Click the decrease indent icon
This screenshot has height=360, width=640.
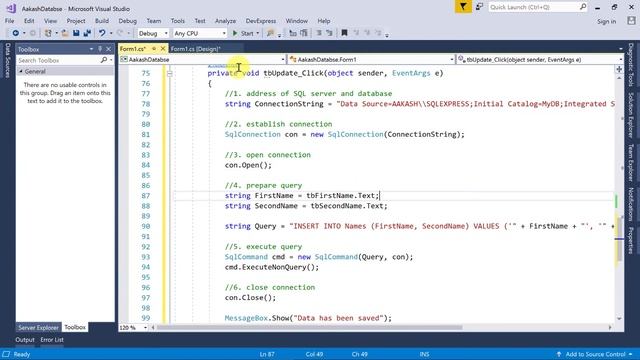tap(319, 33)
